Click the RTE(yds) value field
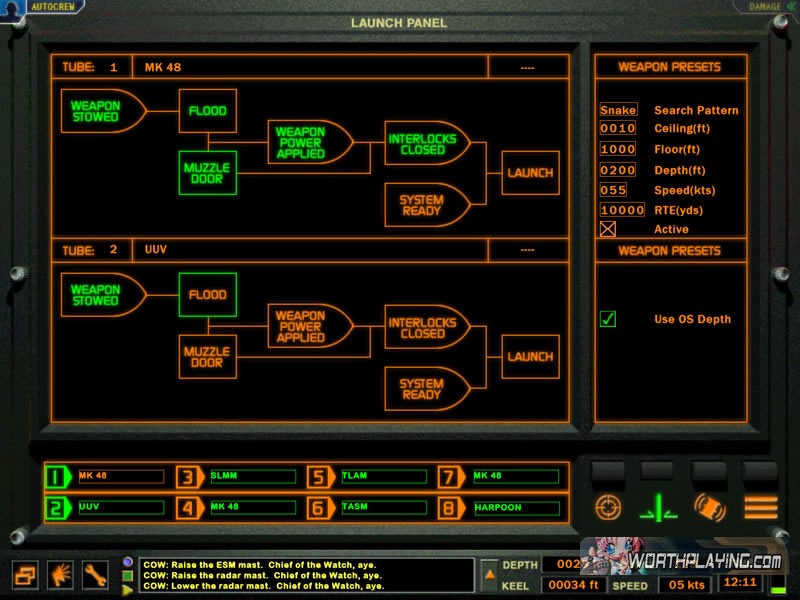 click(x=622, y=210)
